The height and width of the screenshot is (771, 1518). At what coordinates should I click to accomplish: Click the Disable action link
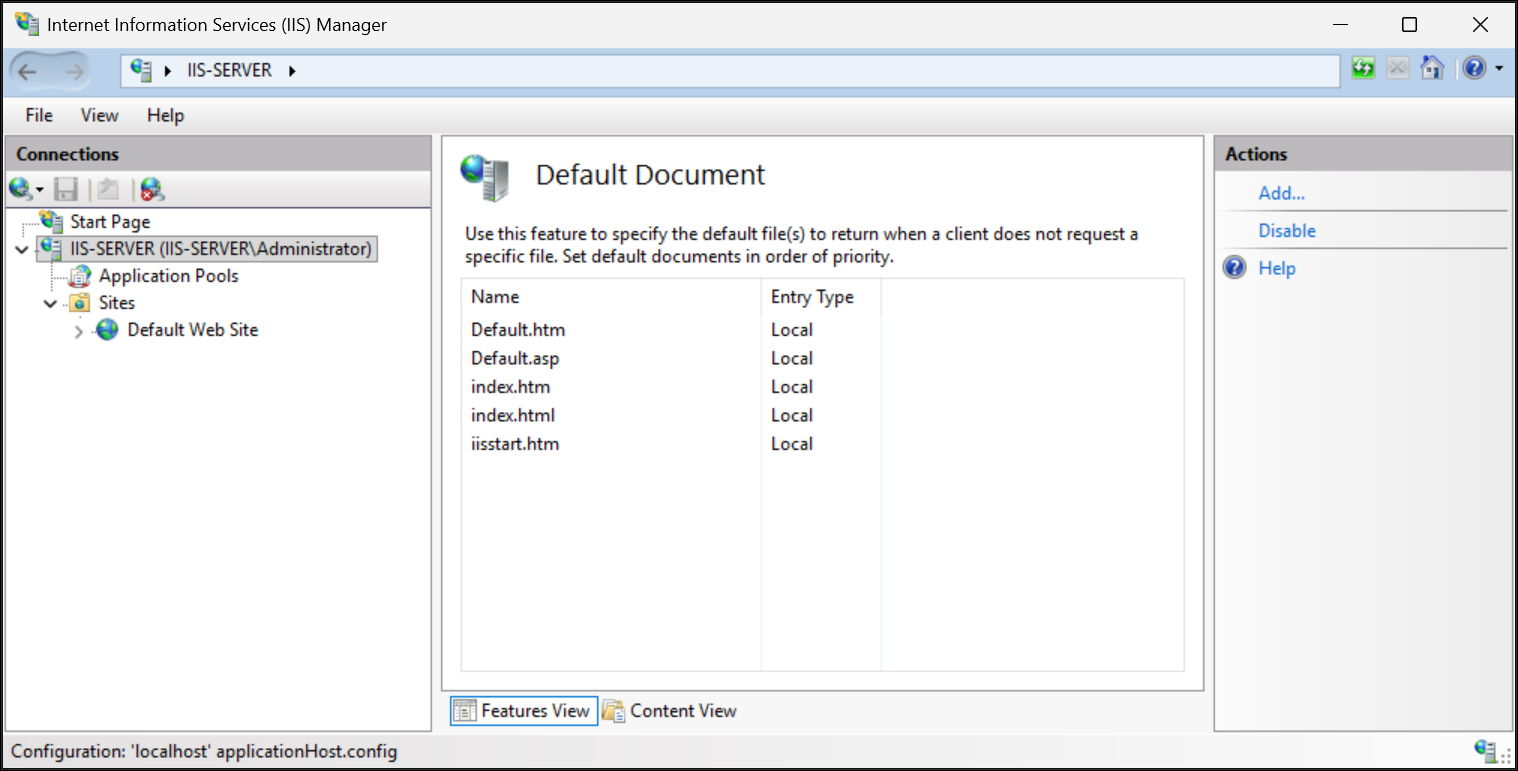coord(1287,231)
